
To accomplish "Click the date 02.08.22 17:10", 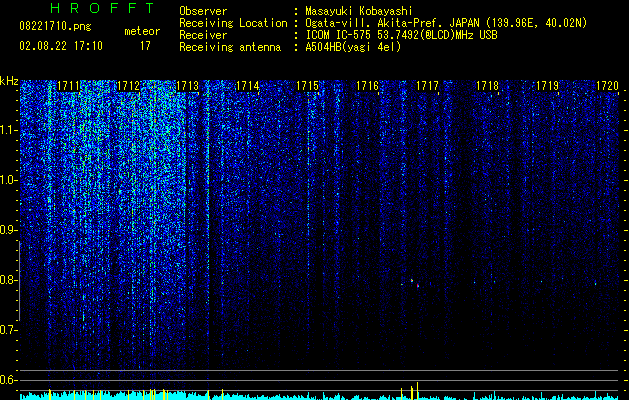I will 61,46.
